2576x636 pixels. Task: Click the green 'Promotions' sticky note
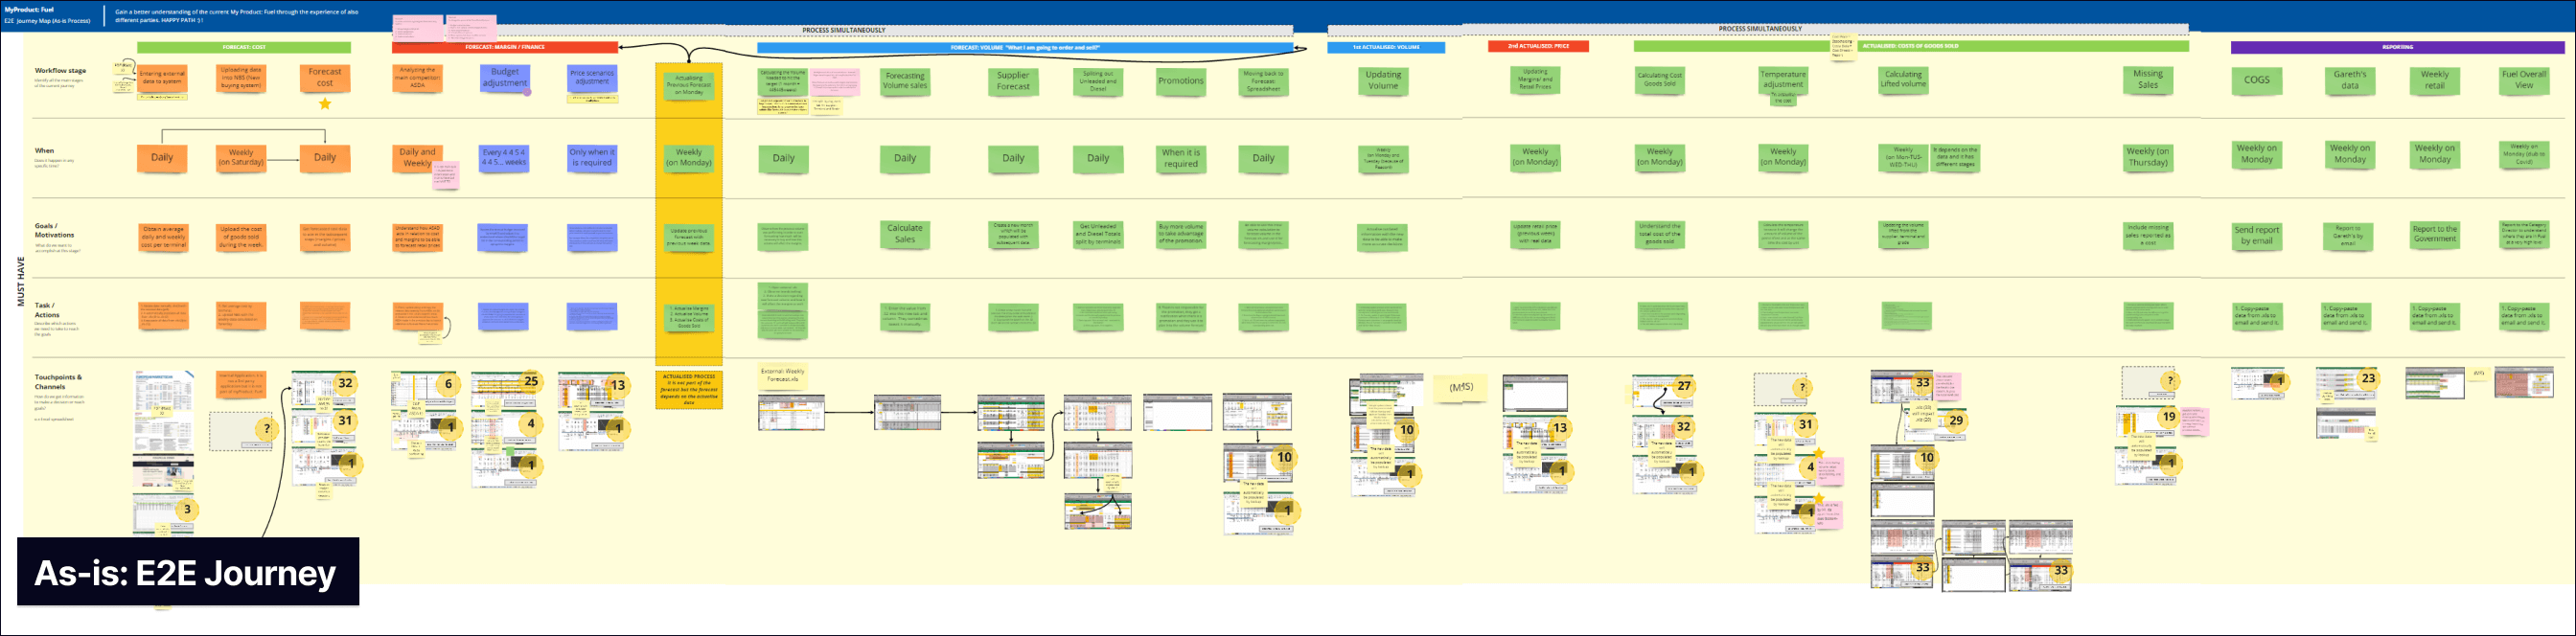pos(1180,81)
